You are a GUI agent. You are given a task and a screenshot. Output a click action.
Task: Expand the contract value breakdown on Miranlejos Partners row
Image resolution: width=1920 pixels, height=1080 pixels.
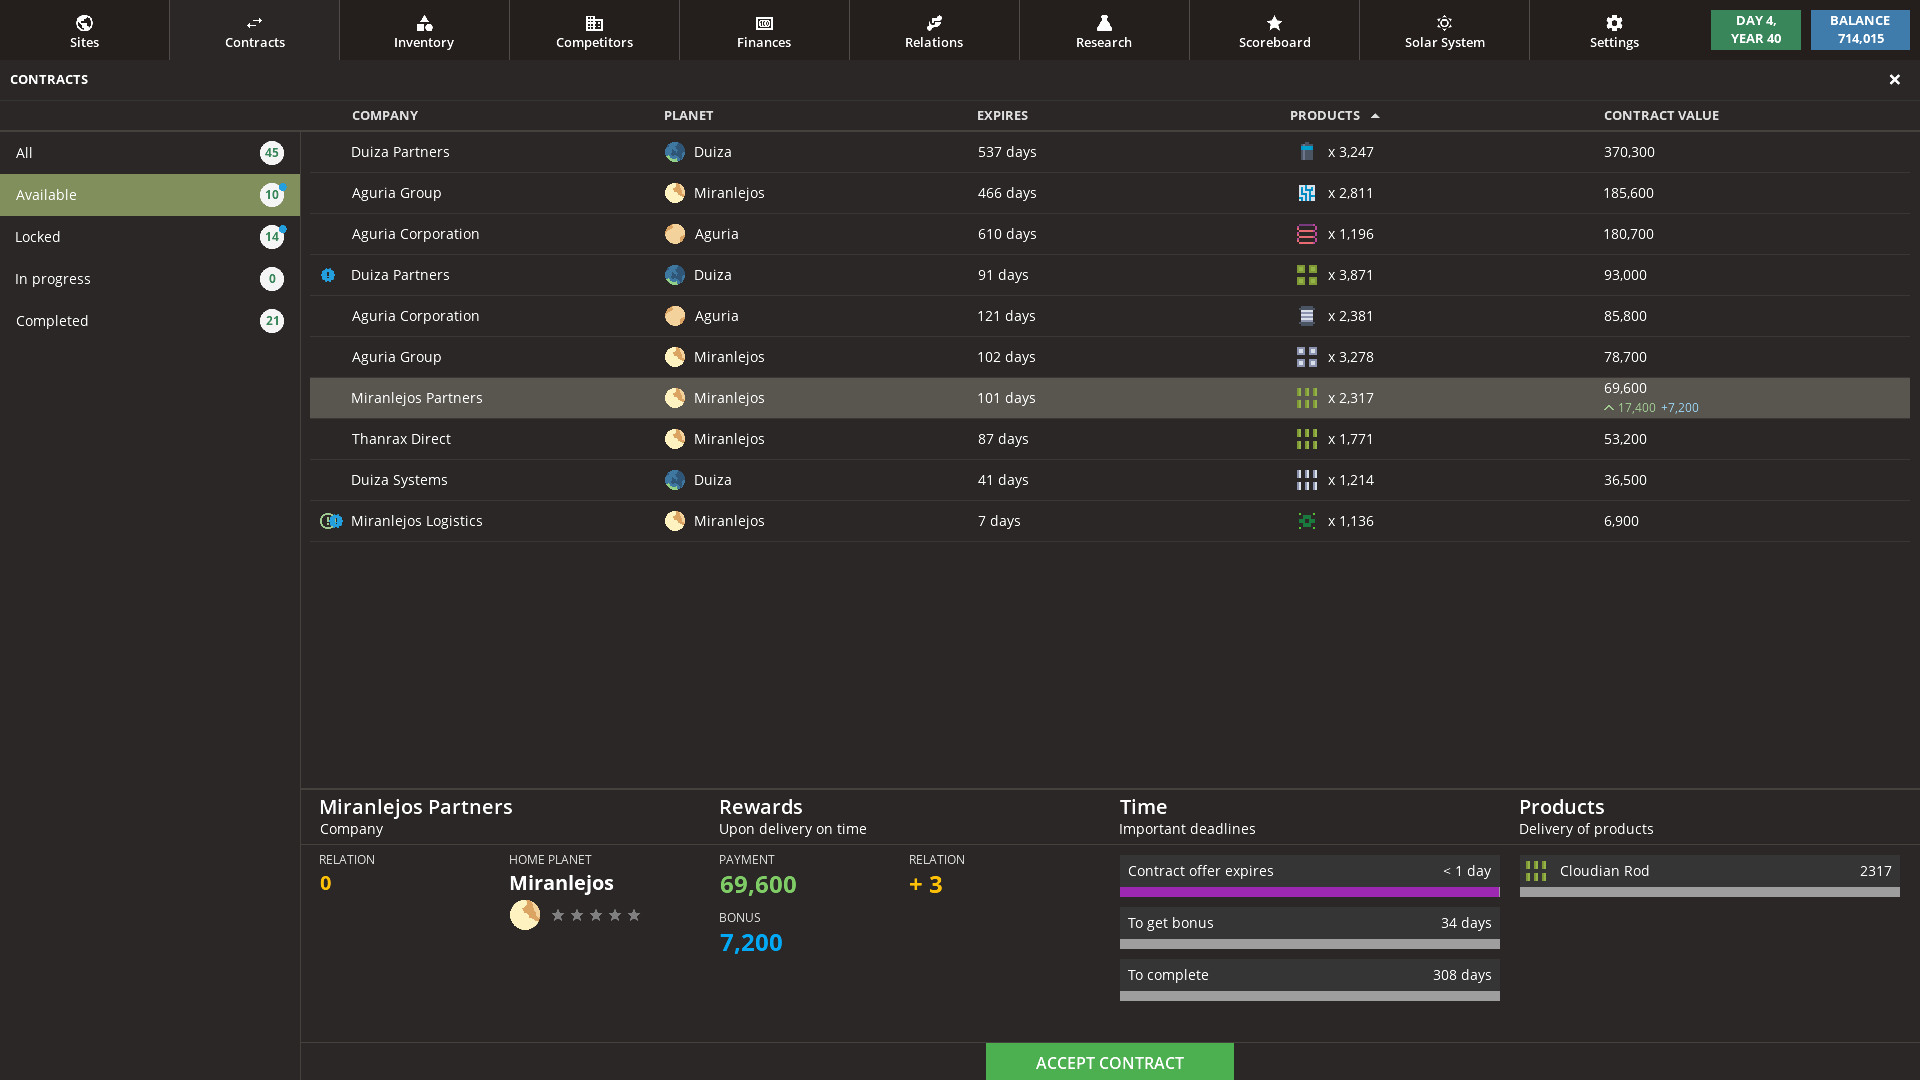pos(1608,408)
